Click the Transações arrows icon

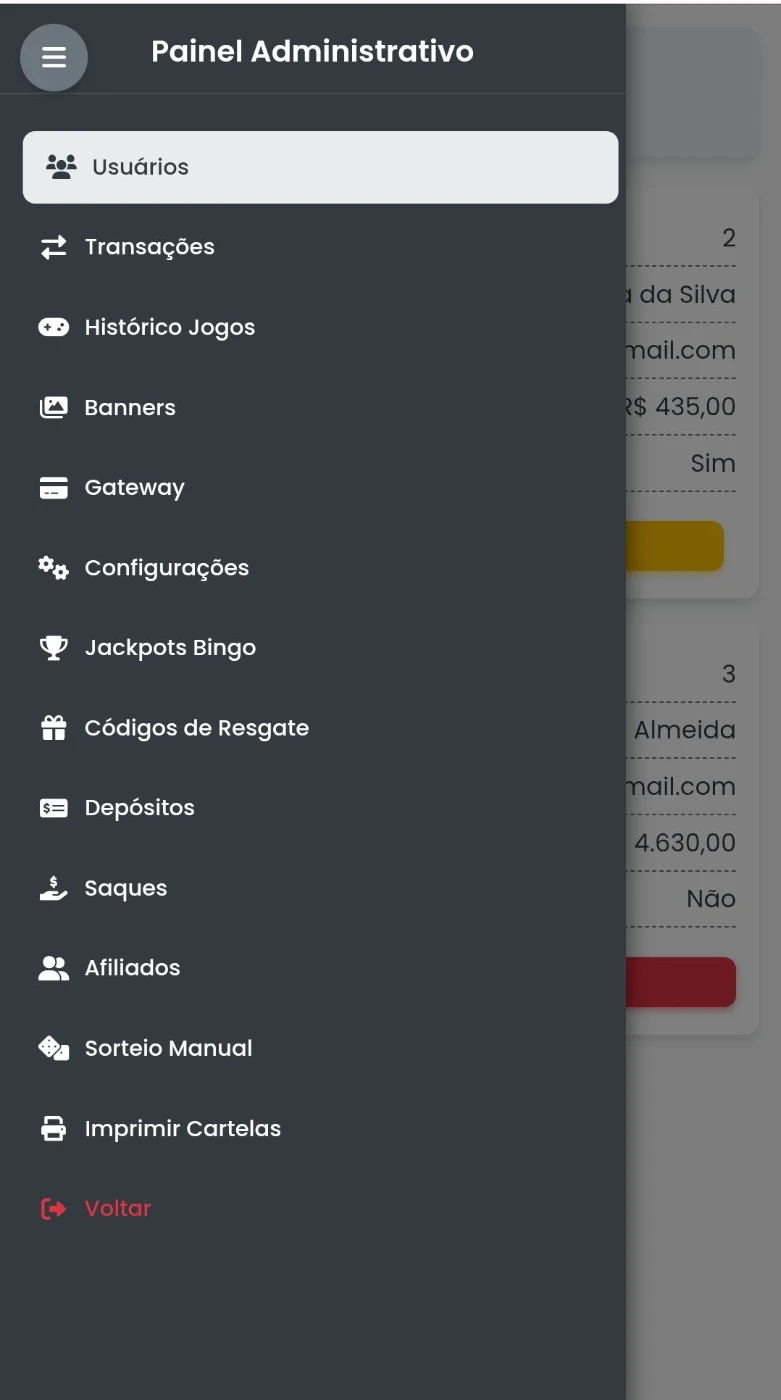[53, 247]
